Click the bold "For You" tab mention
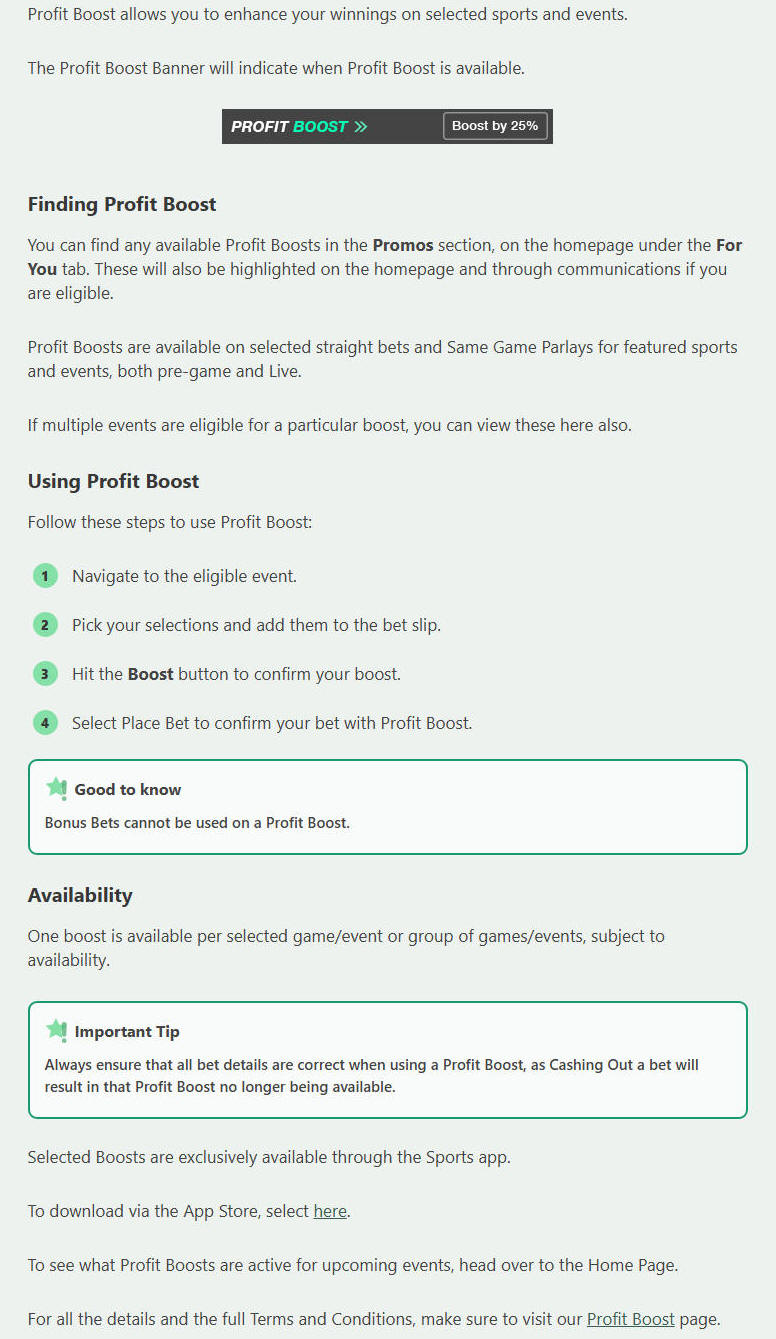This screenshot has width=776, height=1339. (729, 245)
